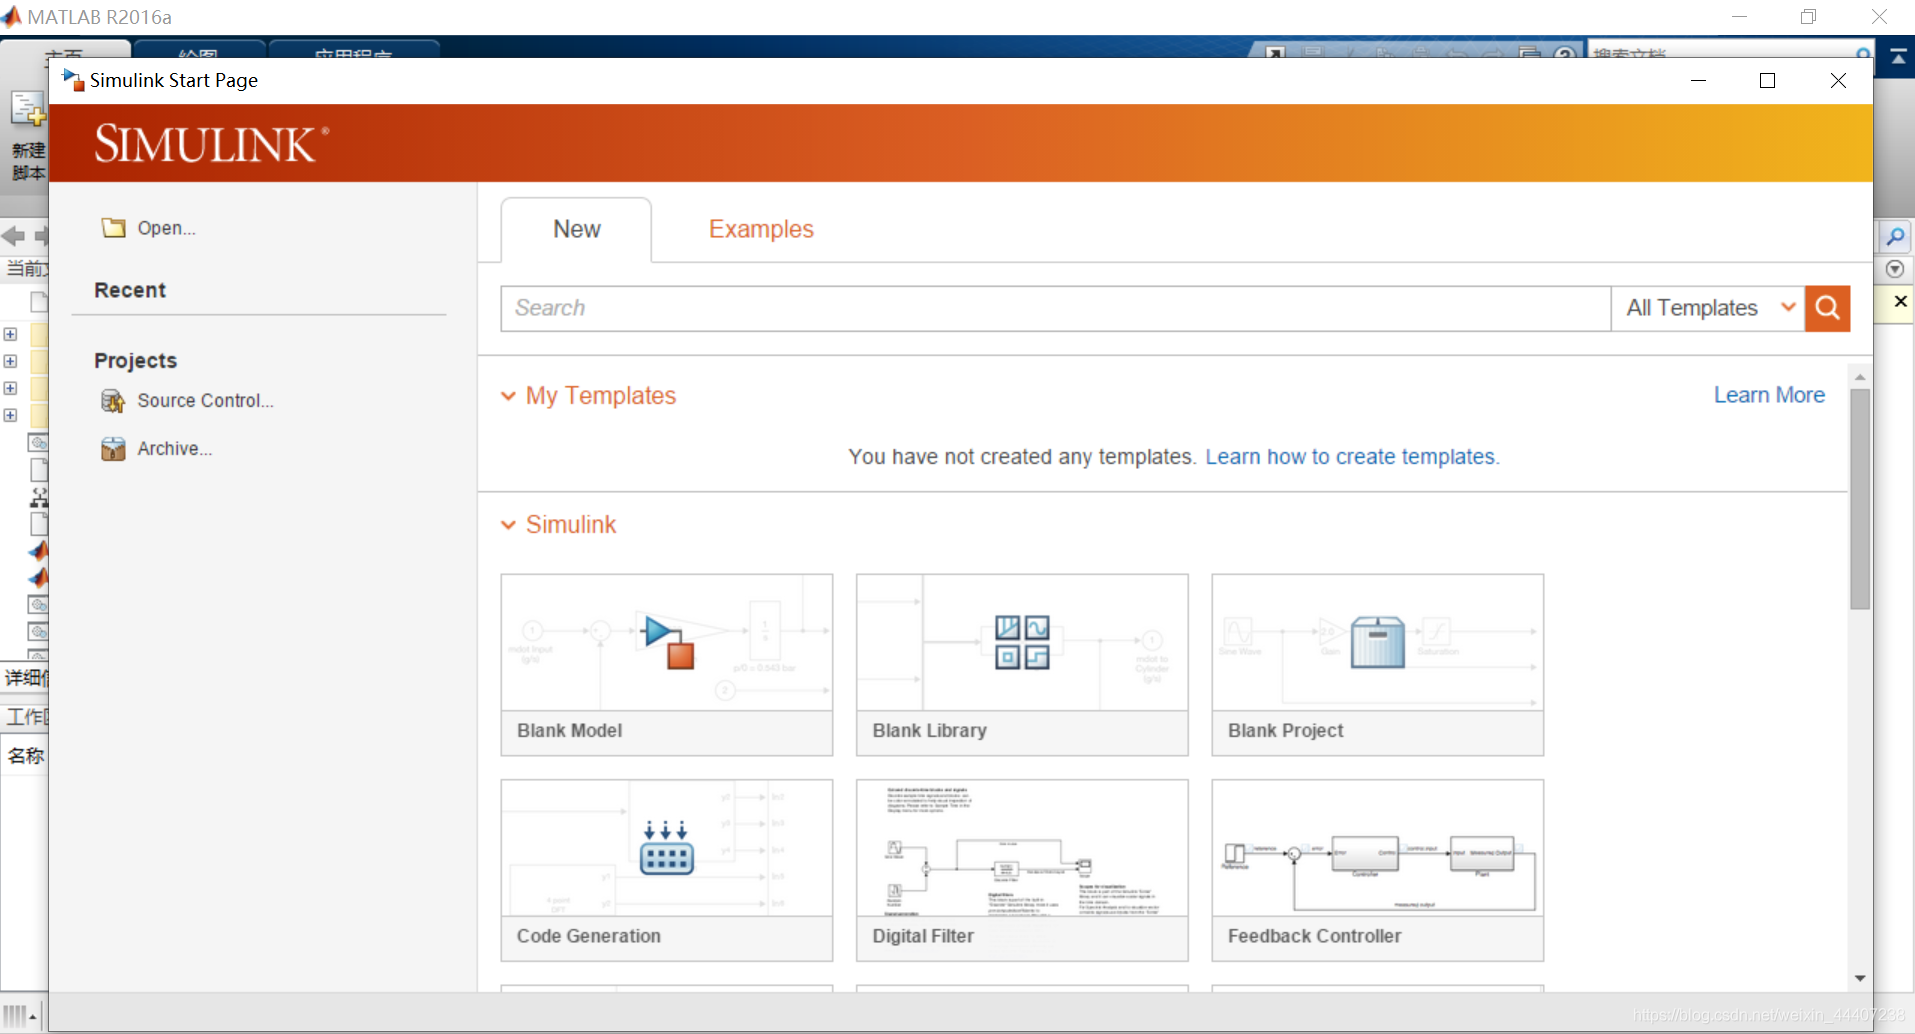Screen dimensions: 1915x1034
Task: Switch to the Examples tab
Action: pyautogui.click(x=761, y=229)
